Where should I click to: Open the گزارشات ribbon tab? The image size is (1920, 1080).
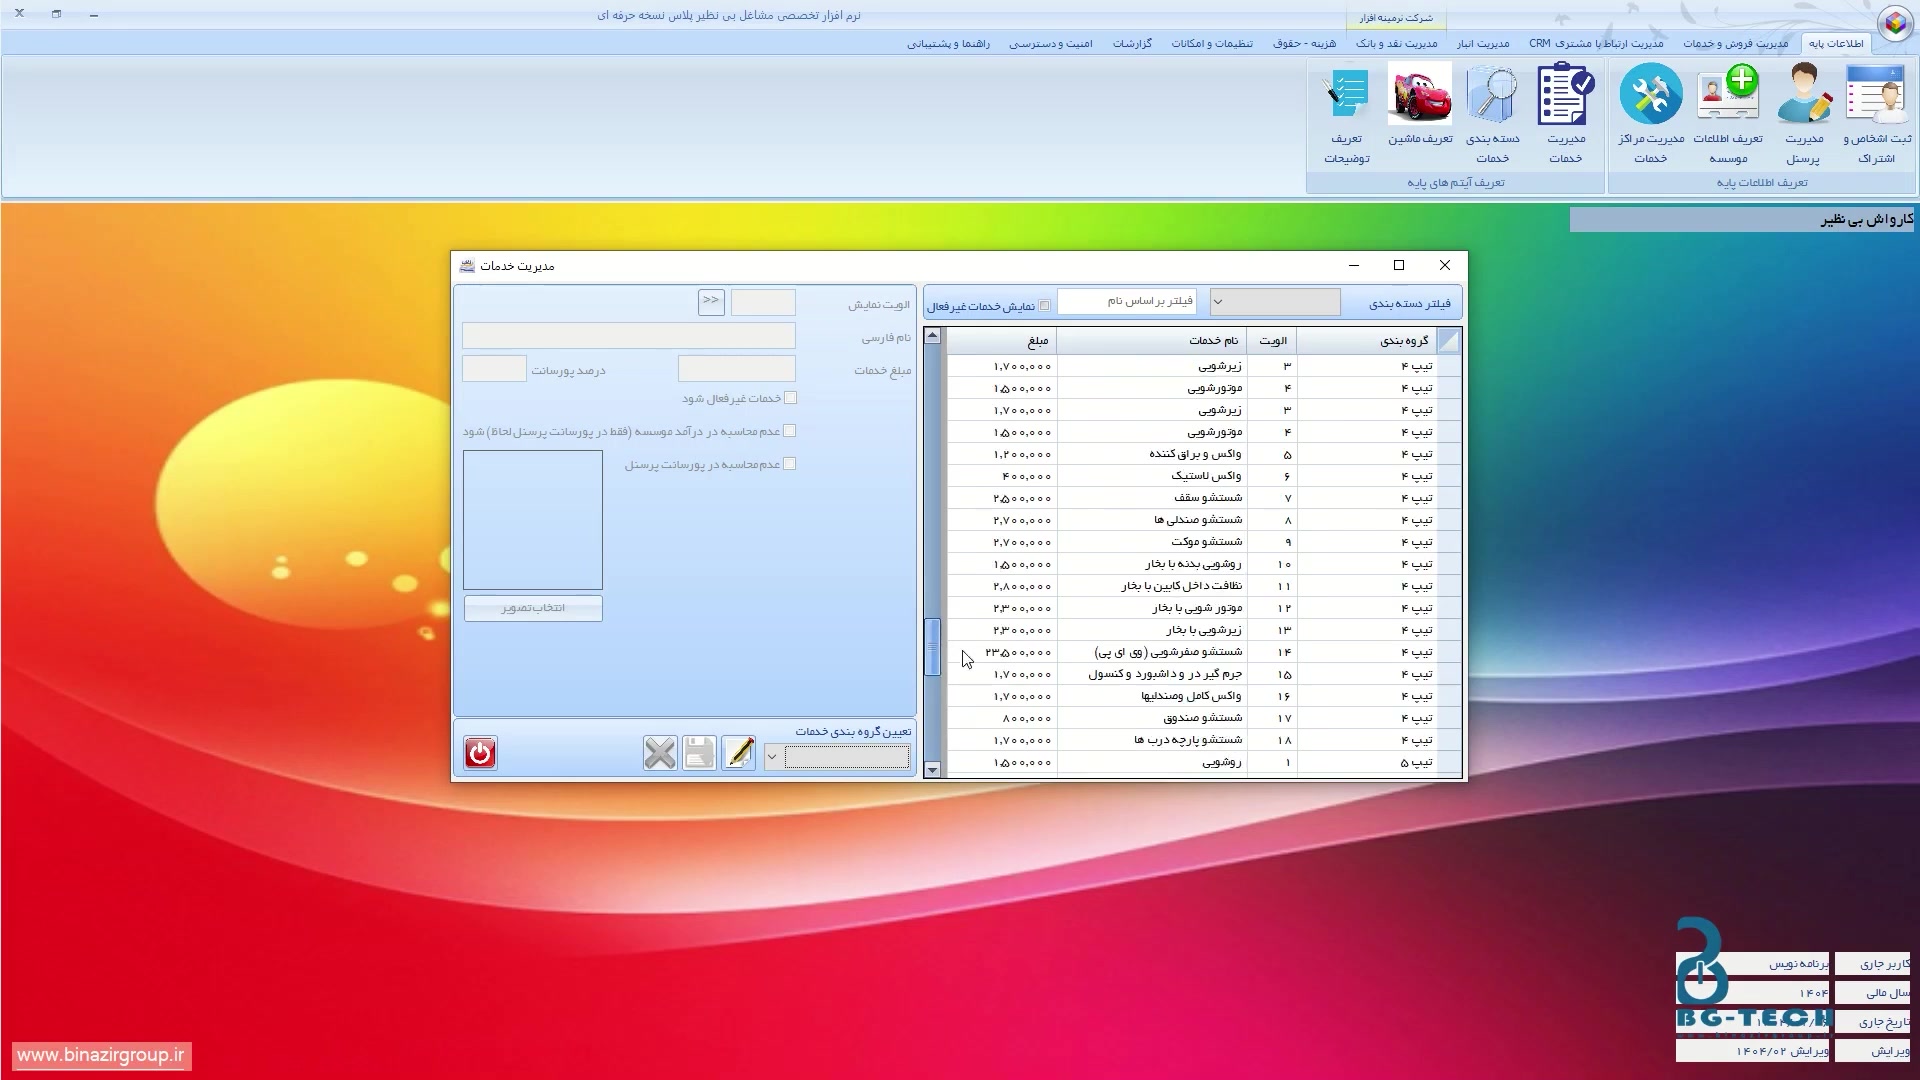[x=1132, y=44]
